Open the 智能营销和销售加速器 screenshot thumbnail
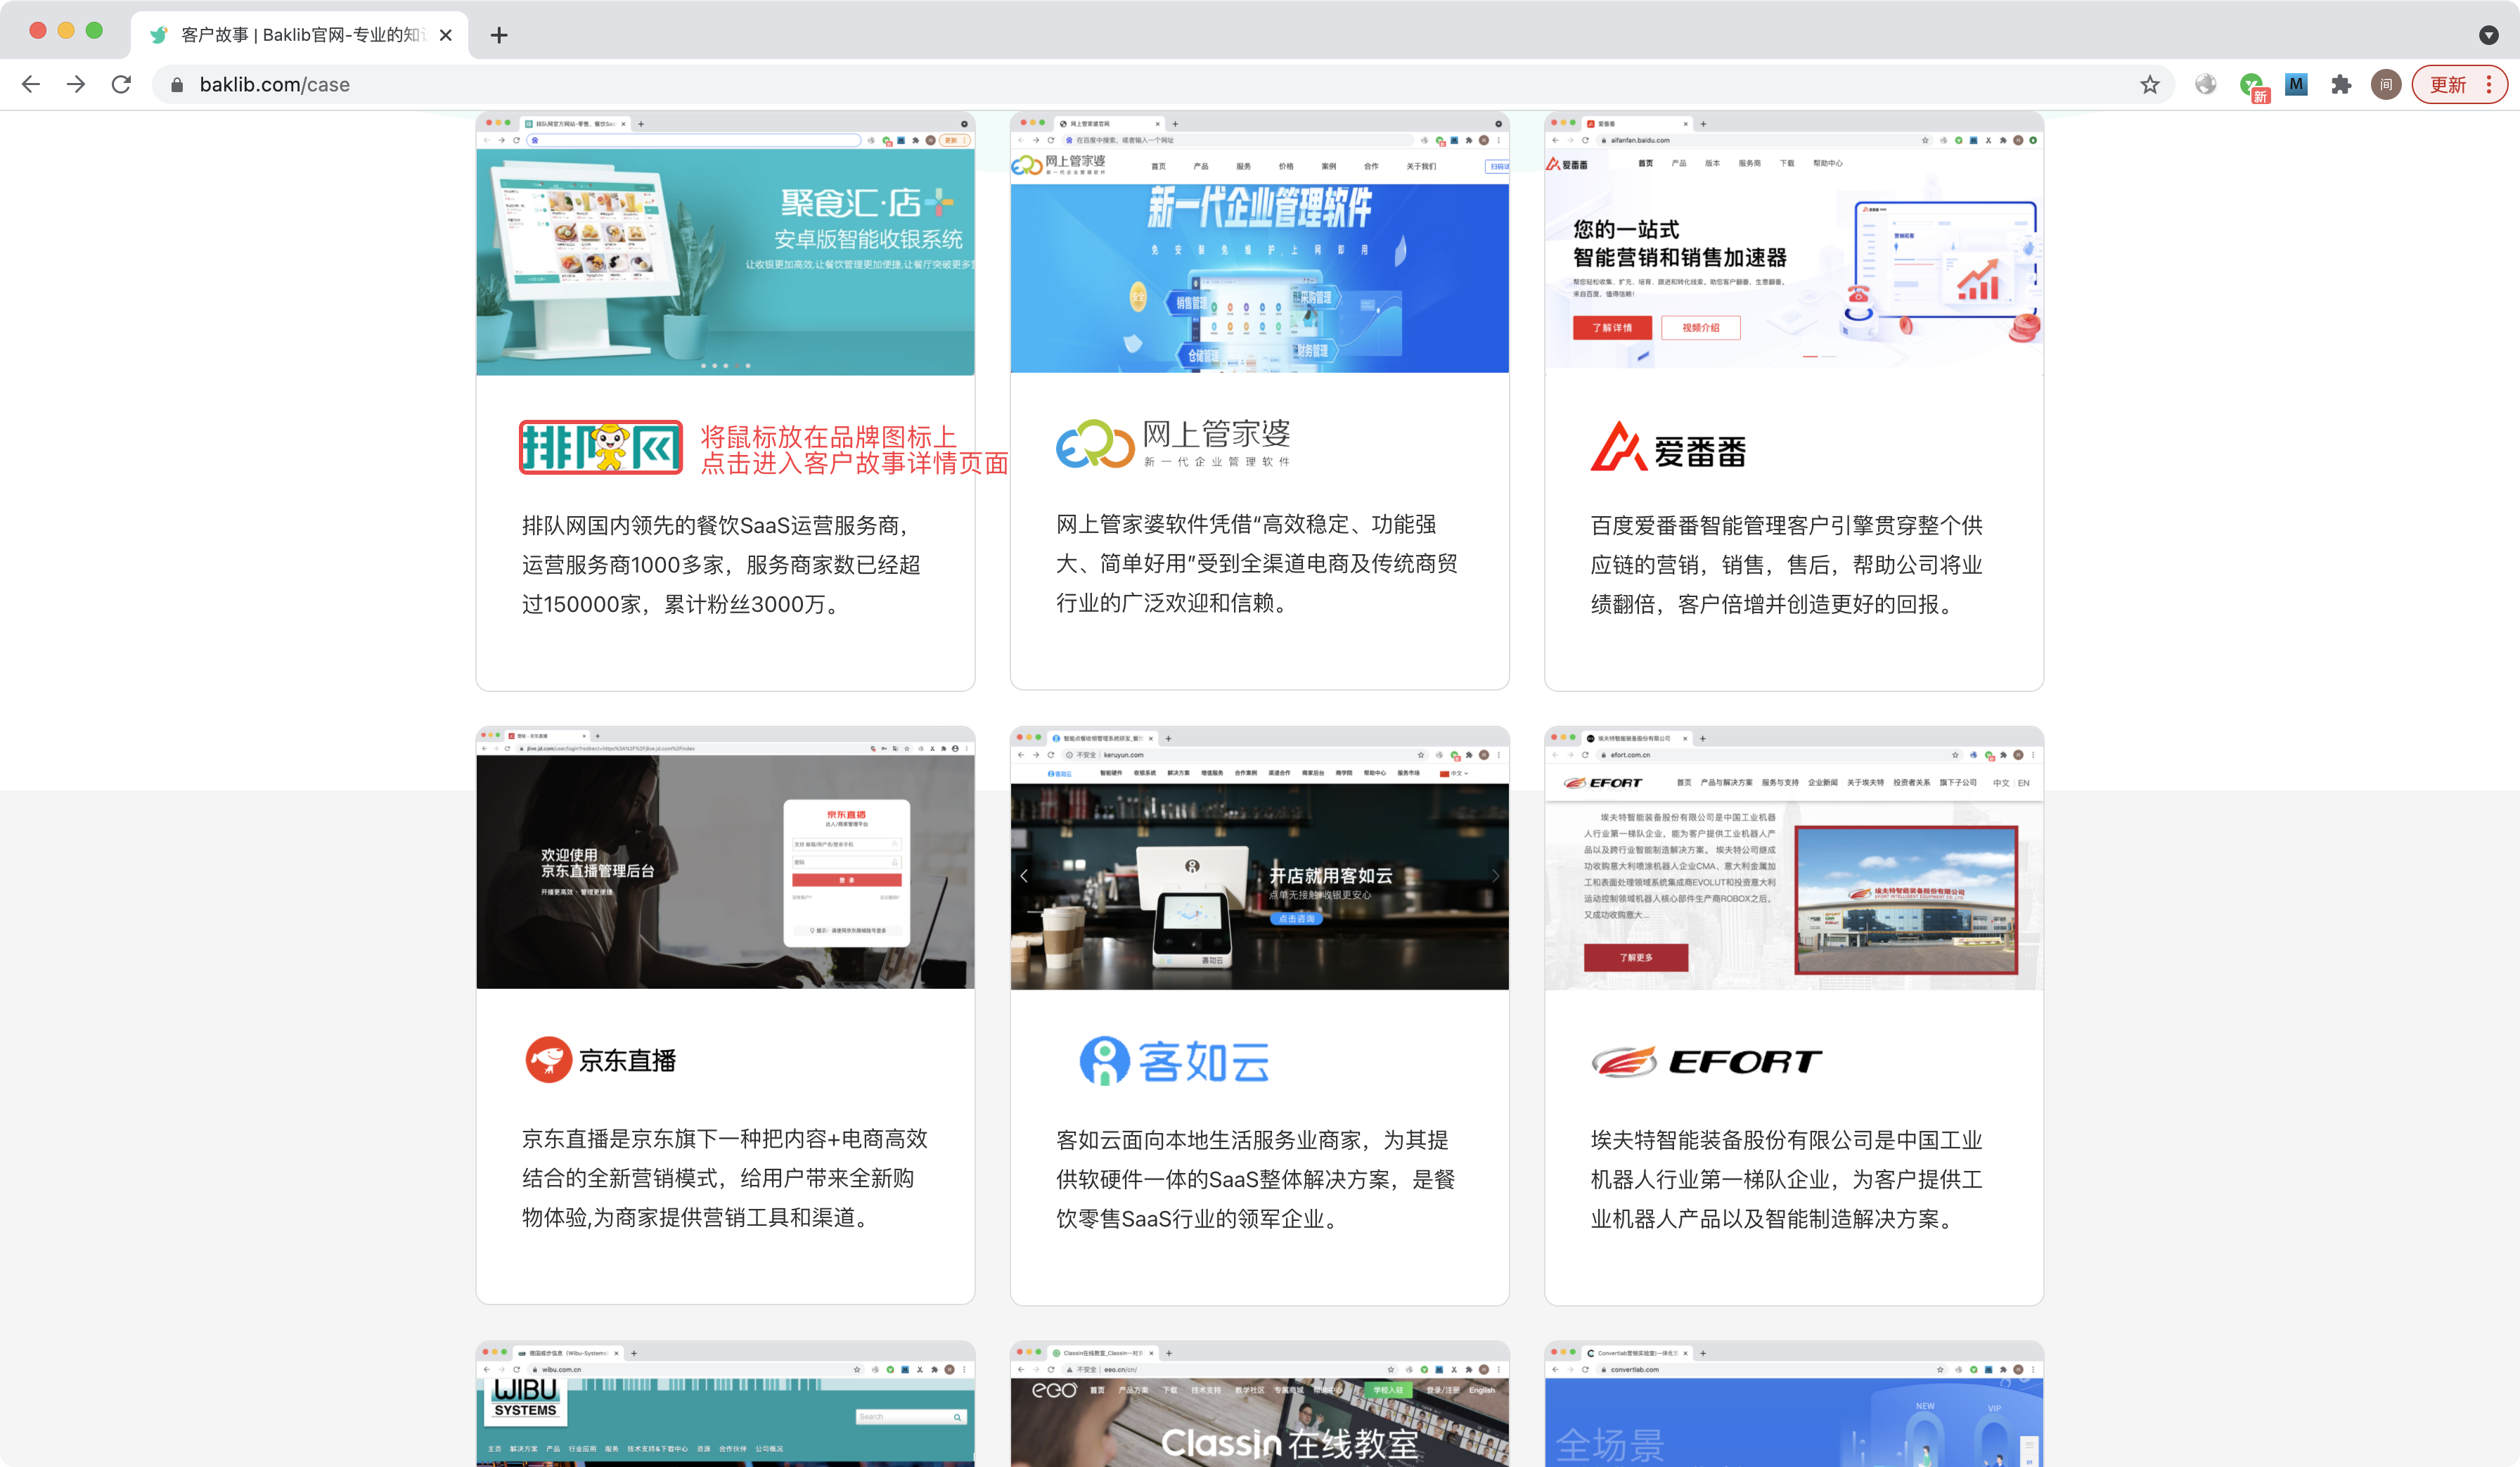 coord(1793,243)
